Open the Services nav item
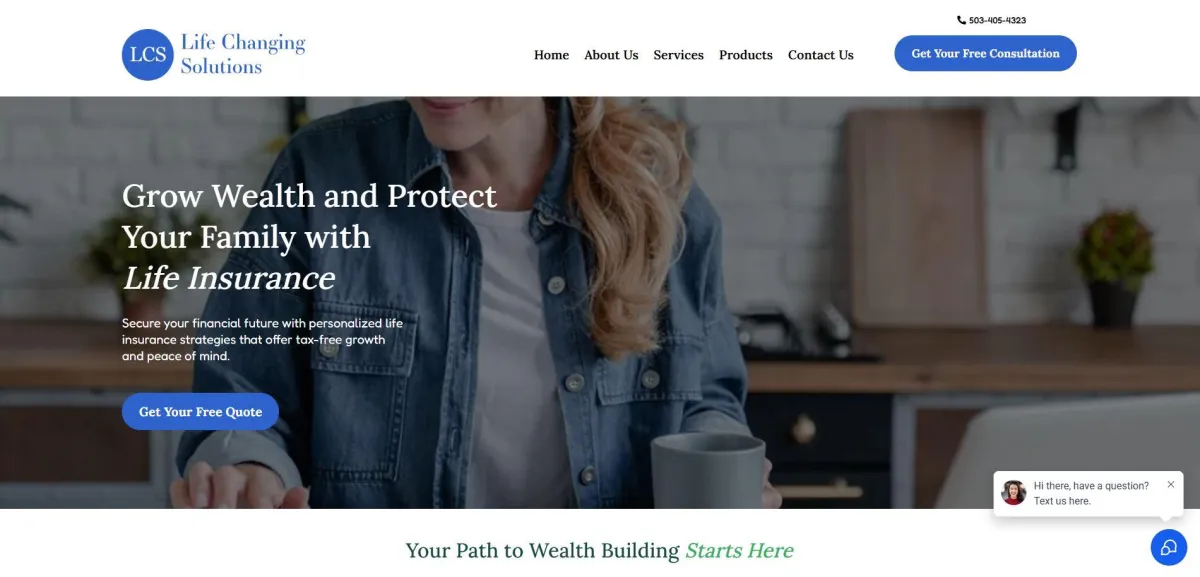The height and width of the screenshot is (577, 1200). tap(679, 55)
